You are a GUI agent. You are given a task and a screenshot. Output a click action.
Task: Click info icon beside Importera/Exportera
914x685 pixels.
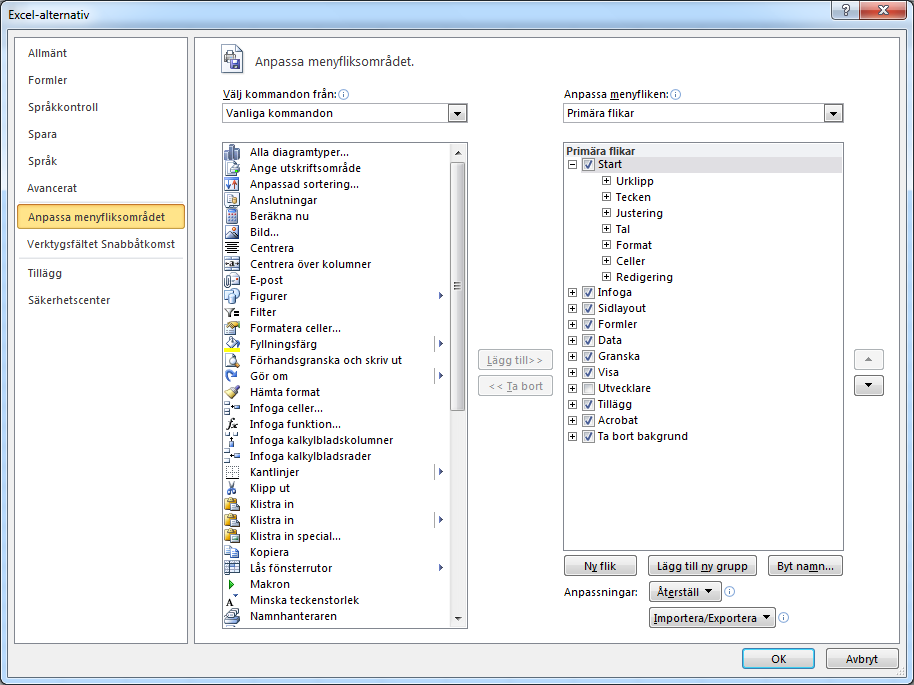point(783,617)
